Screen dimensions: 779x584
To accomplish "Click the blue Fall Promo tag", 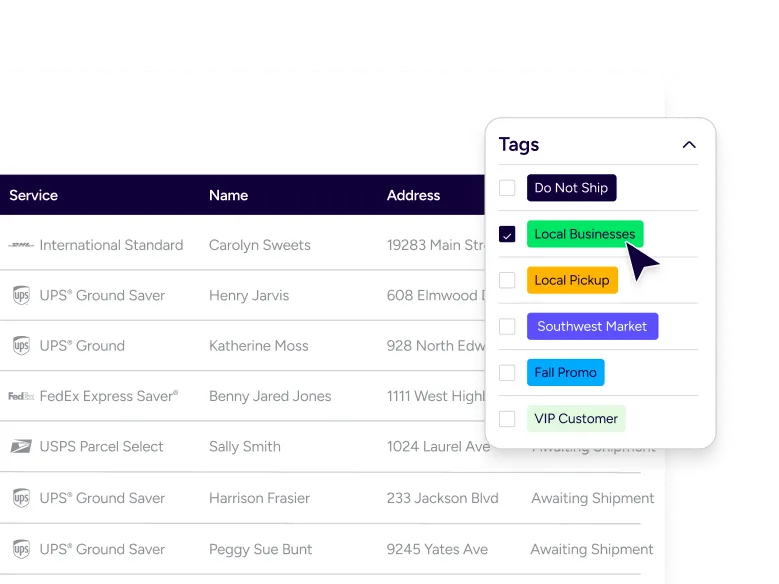I will coord(565,372).
